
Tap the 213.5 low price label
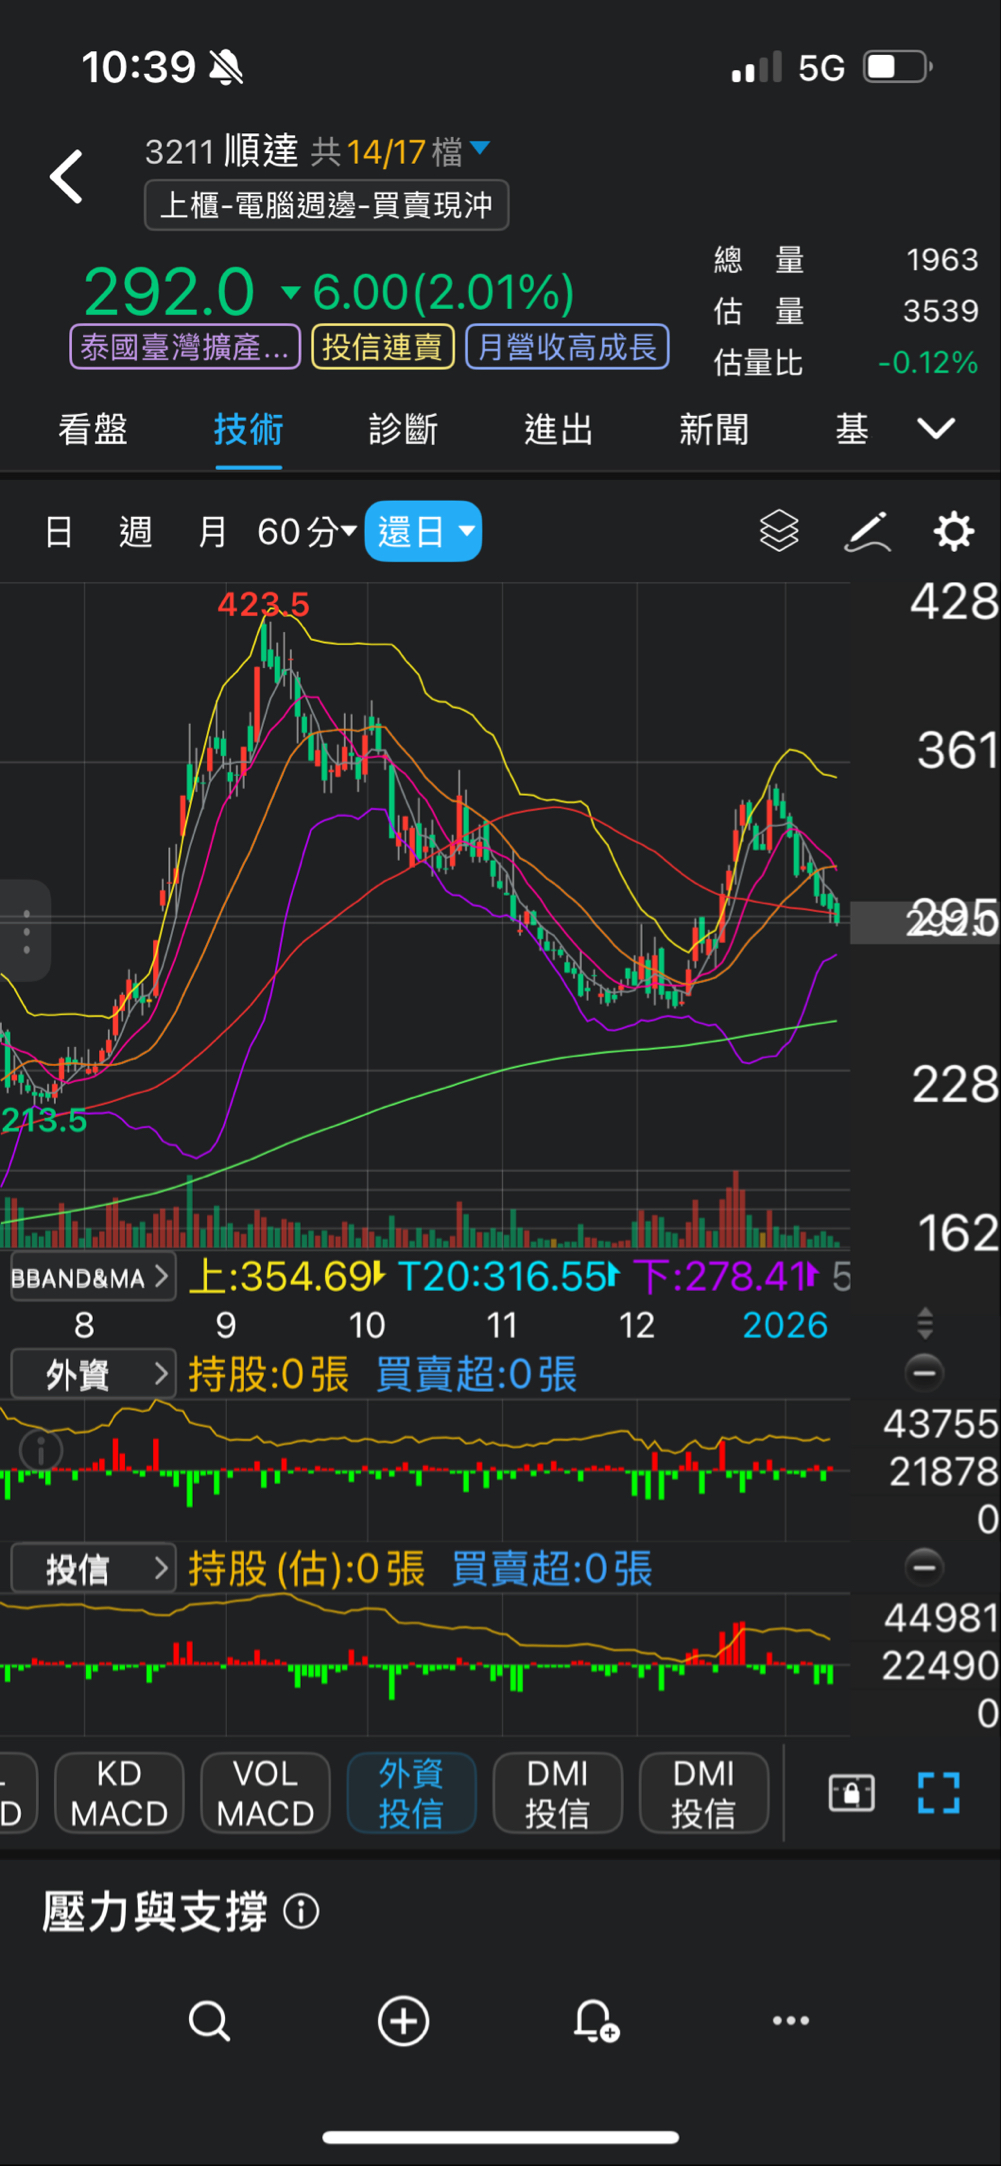pyautogui.click(x=44, y=1120)
